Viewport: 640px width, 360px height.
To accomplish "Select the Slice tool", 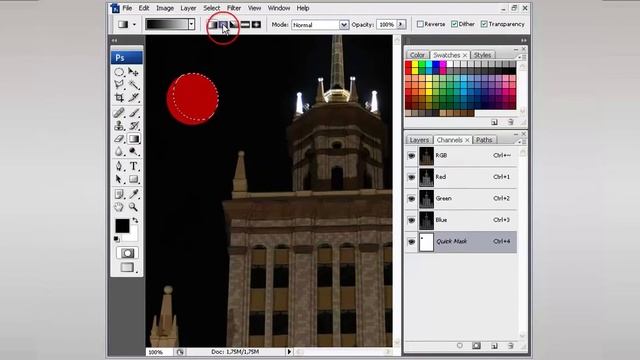I will (x=133, y=98).
